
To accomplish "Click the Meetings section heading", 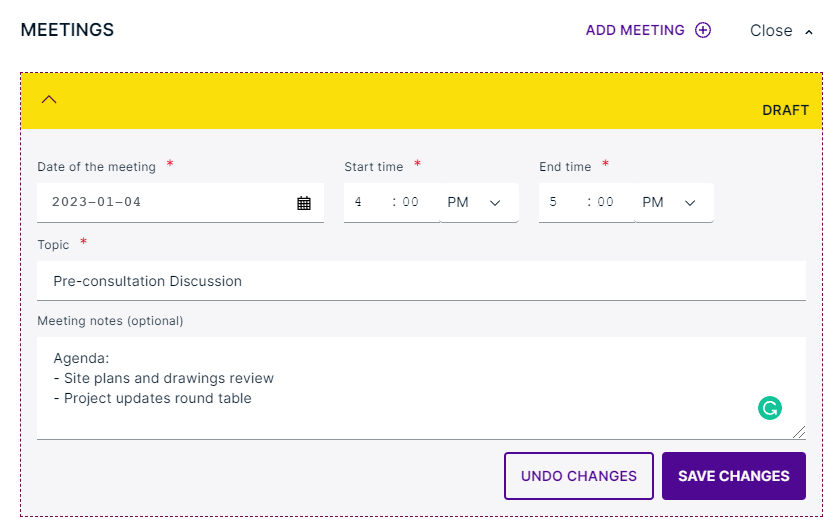I will [67, 30].
